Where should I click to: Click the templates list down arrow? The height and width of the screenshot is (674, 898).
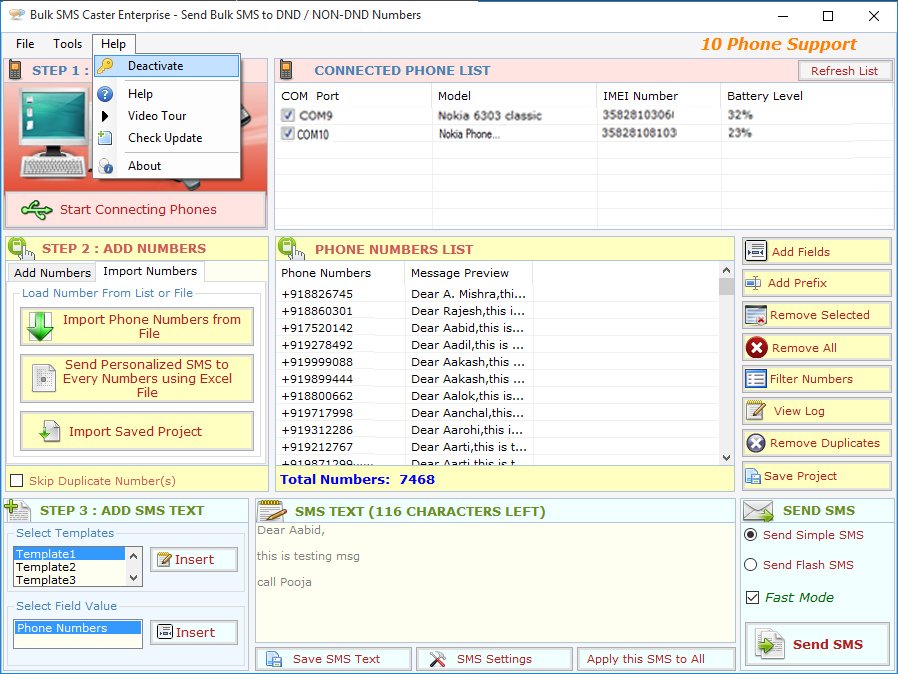(x=133, y=578)
